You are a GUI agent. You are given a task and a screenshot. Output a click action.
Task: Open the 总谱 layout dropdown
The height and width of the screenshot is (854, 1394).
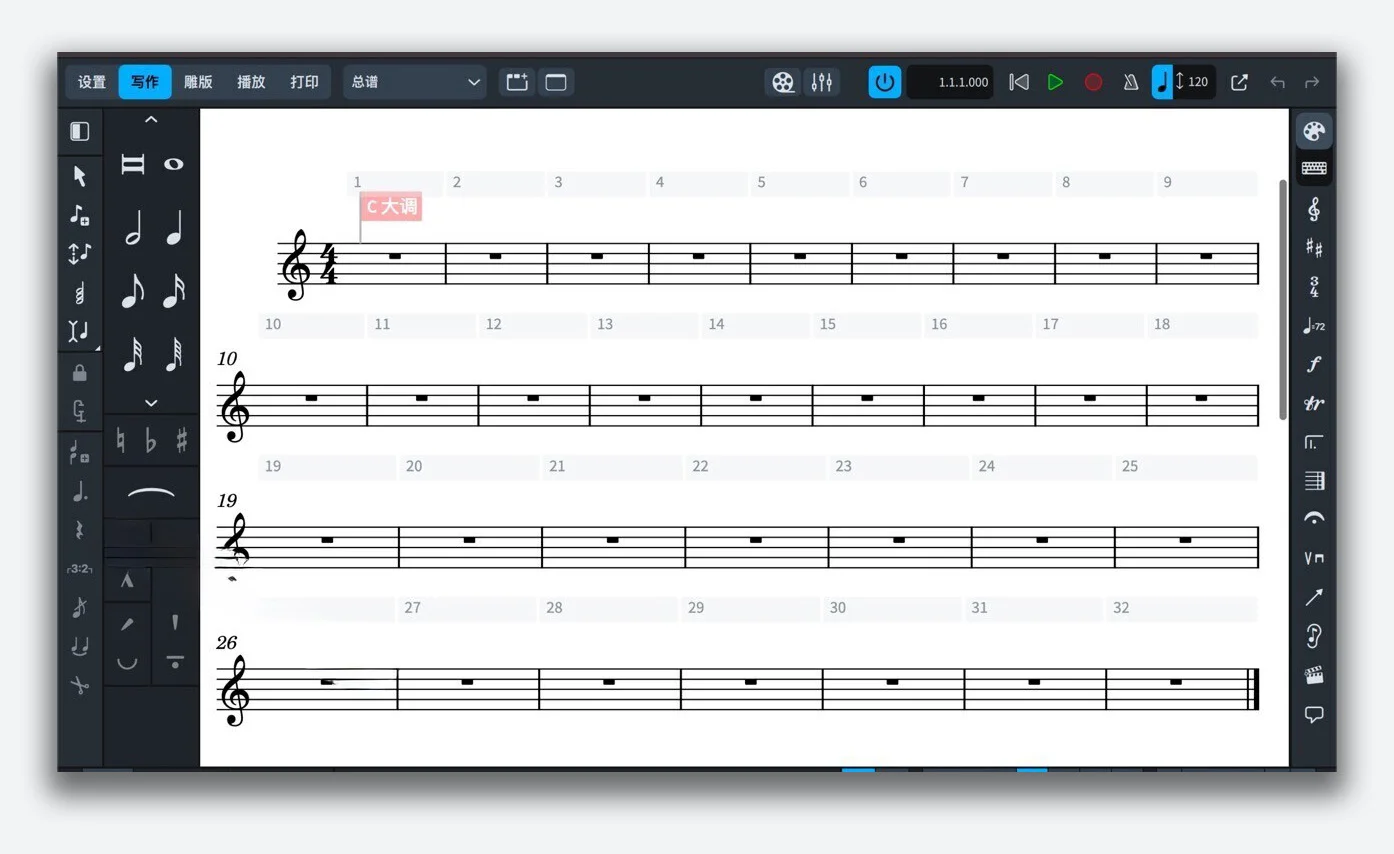coord(414,82)
